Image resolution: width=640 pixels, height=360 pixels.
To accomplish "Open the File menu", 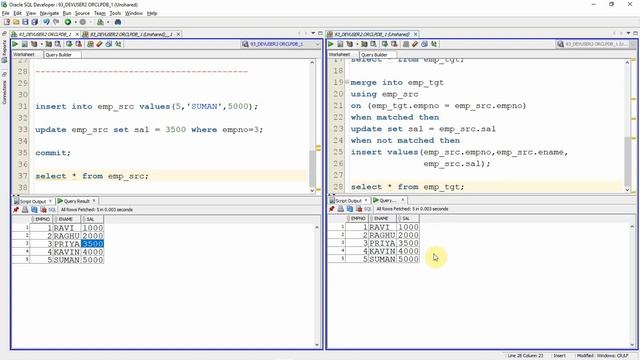I will pos(5,13).
